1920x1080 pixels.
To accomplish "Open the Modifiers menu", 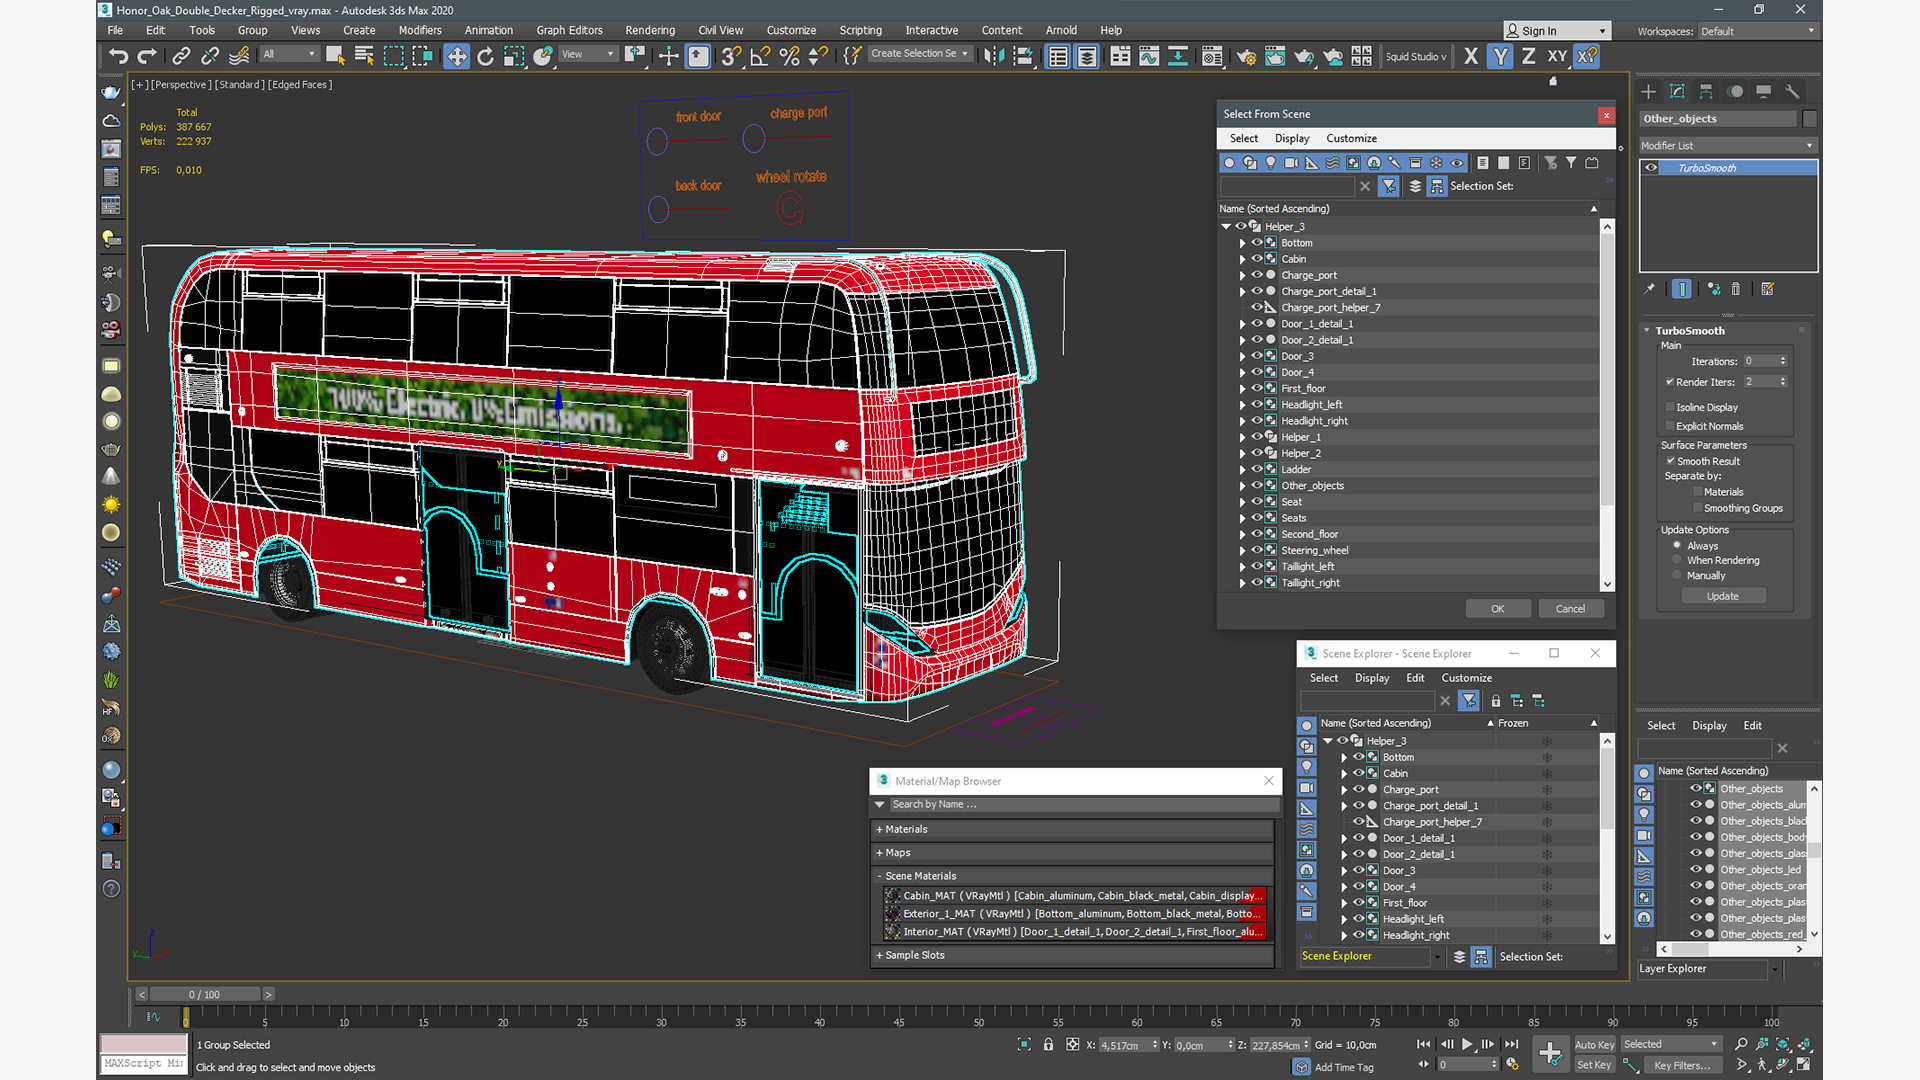I will (x=420, y=30).
